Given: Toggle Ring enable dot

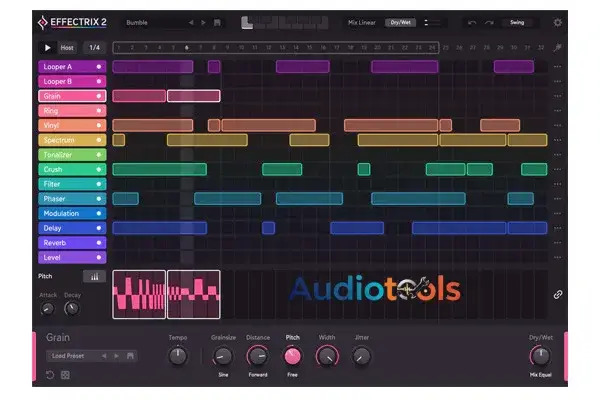Looking at the screenshot, I should pyautogui.click(x=99, y=111).
